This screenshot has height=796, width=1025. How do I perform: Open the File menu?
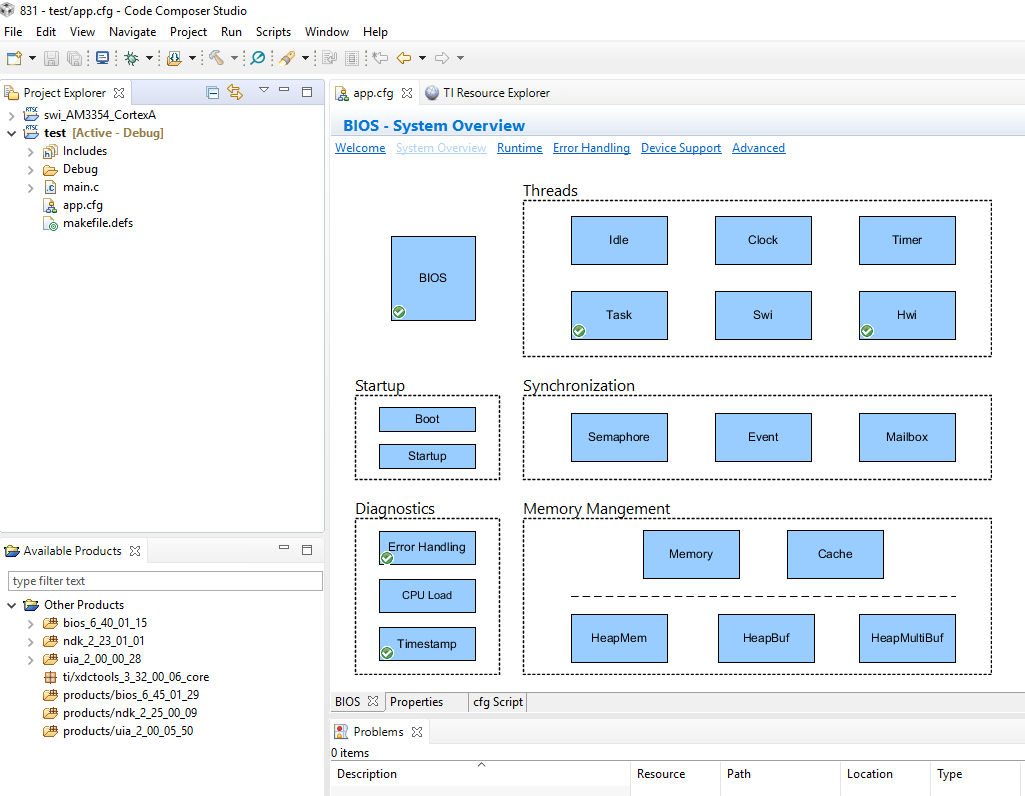[13, 32]
